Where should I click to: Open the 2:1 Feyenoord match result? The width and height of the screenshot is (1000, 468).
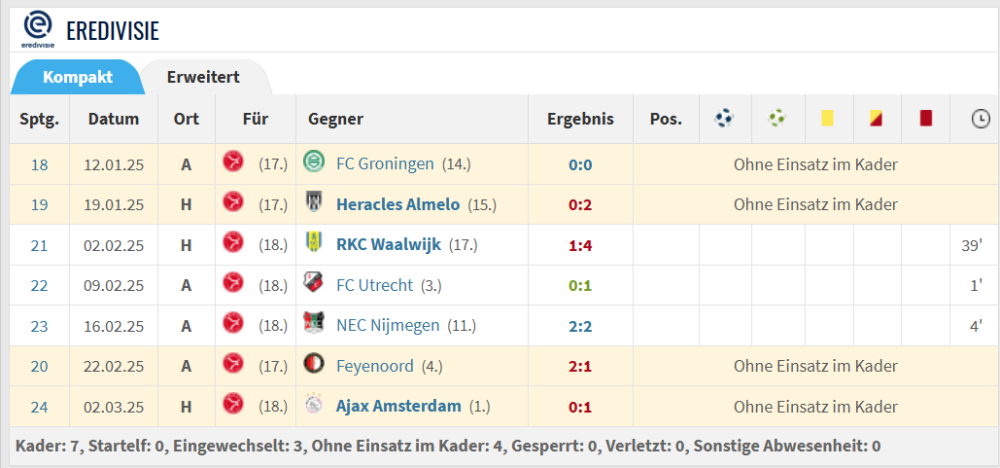coord(580,366)
